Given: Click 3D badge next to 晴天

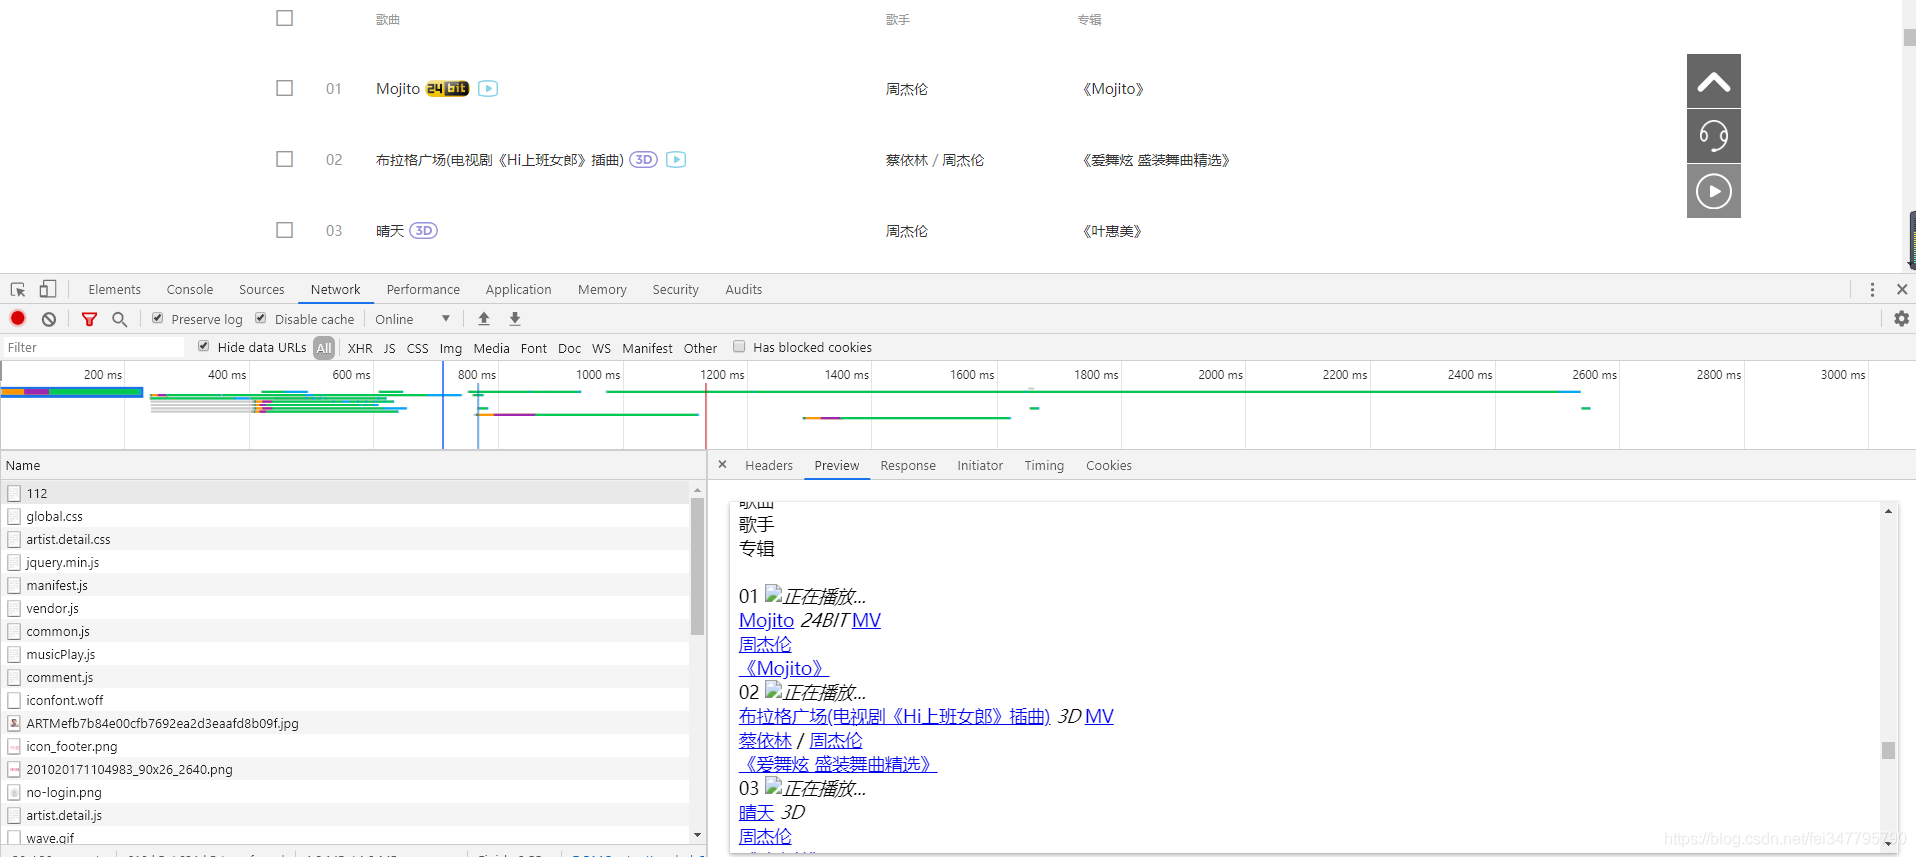Looking at the screenshot, I should pyautogui.click(x=424, y=230).
